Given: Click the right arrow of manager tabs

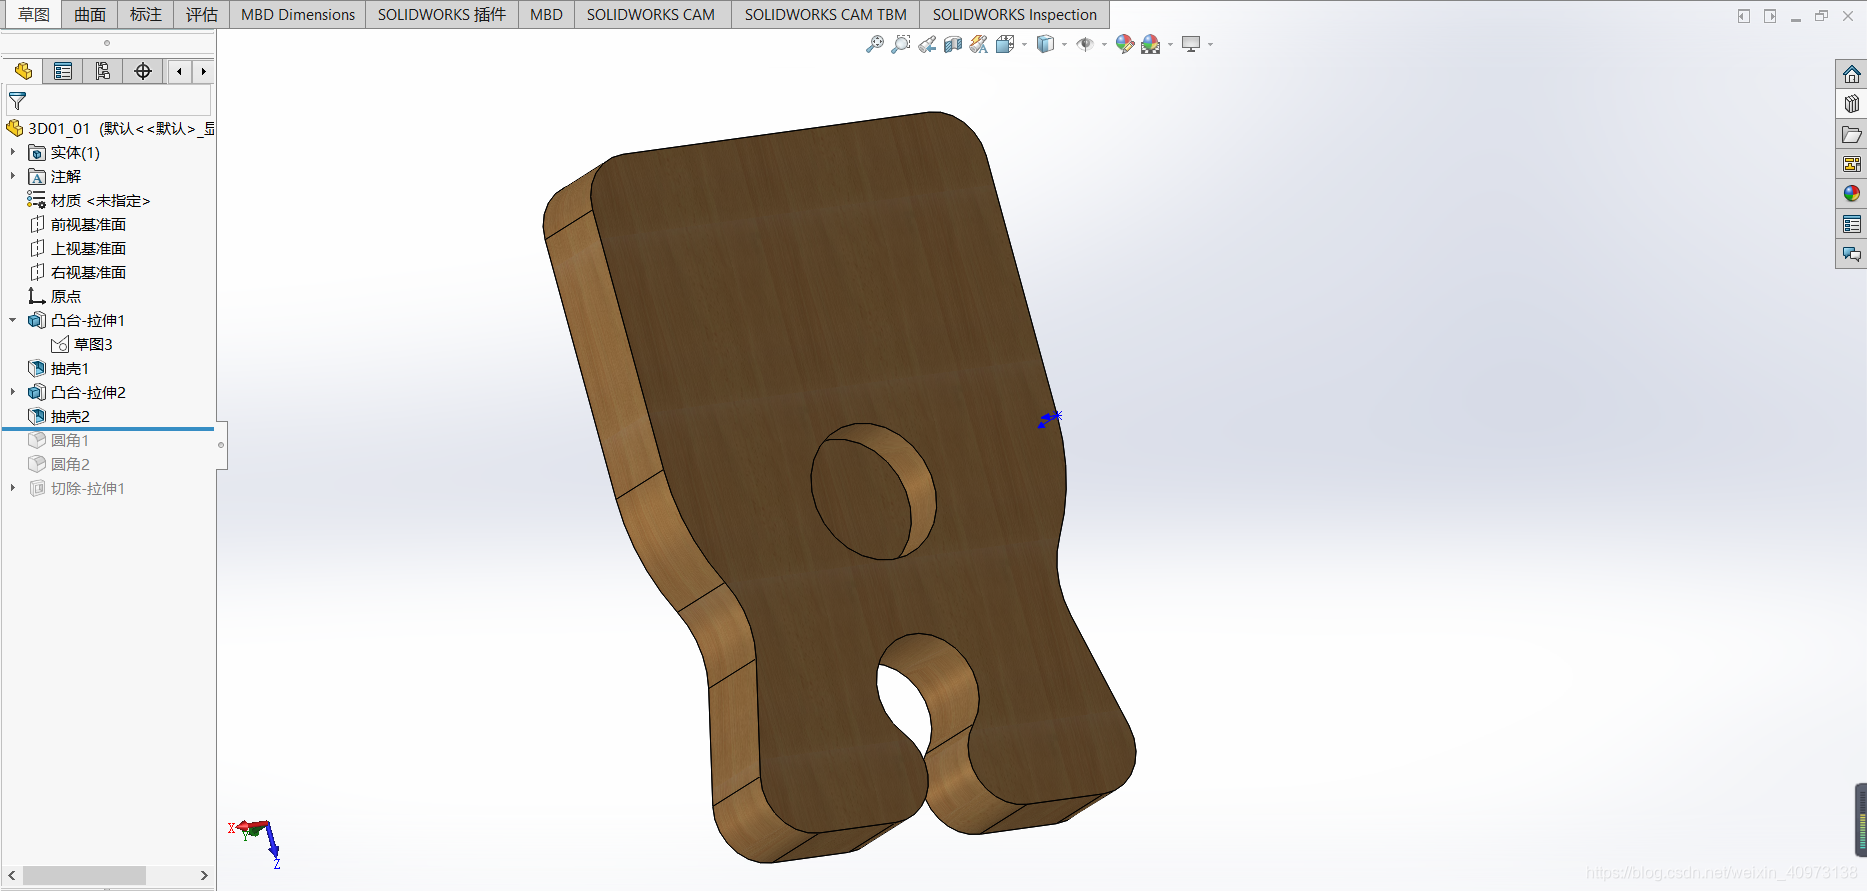Looking at the screenshot, I should click(203, 71).
